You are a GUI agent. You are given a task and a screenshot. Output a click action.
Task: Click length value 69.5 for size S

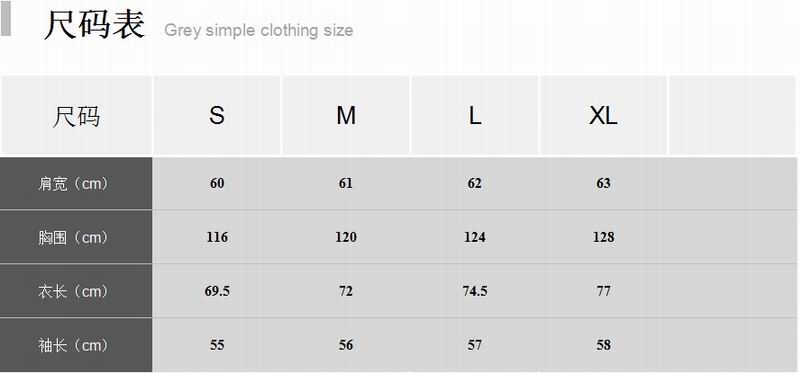[217, 291]
